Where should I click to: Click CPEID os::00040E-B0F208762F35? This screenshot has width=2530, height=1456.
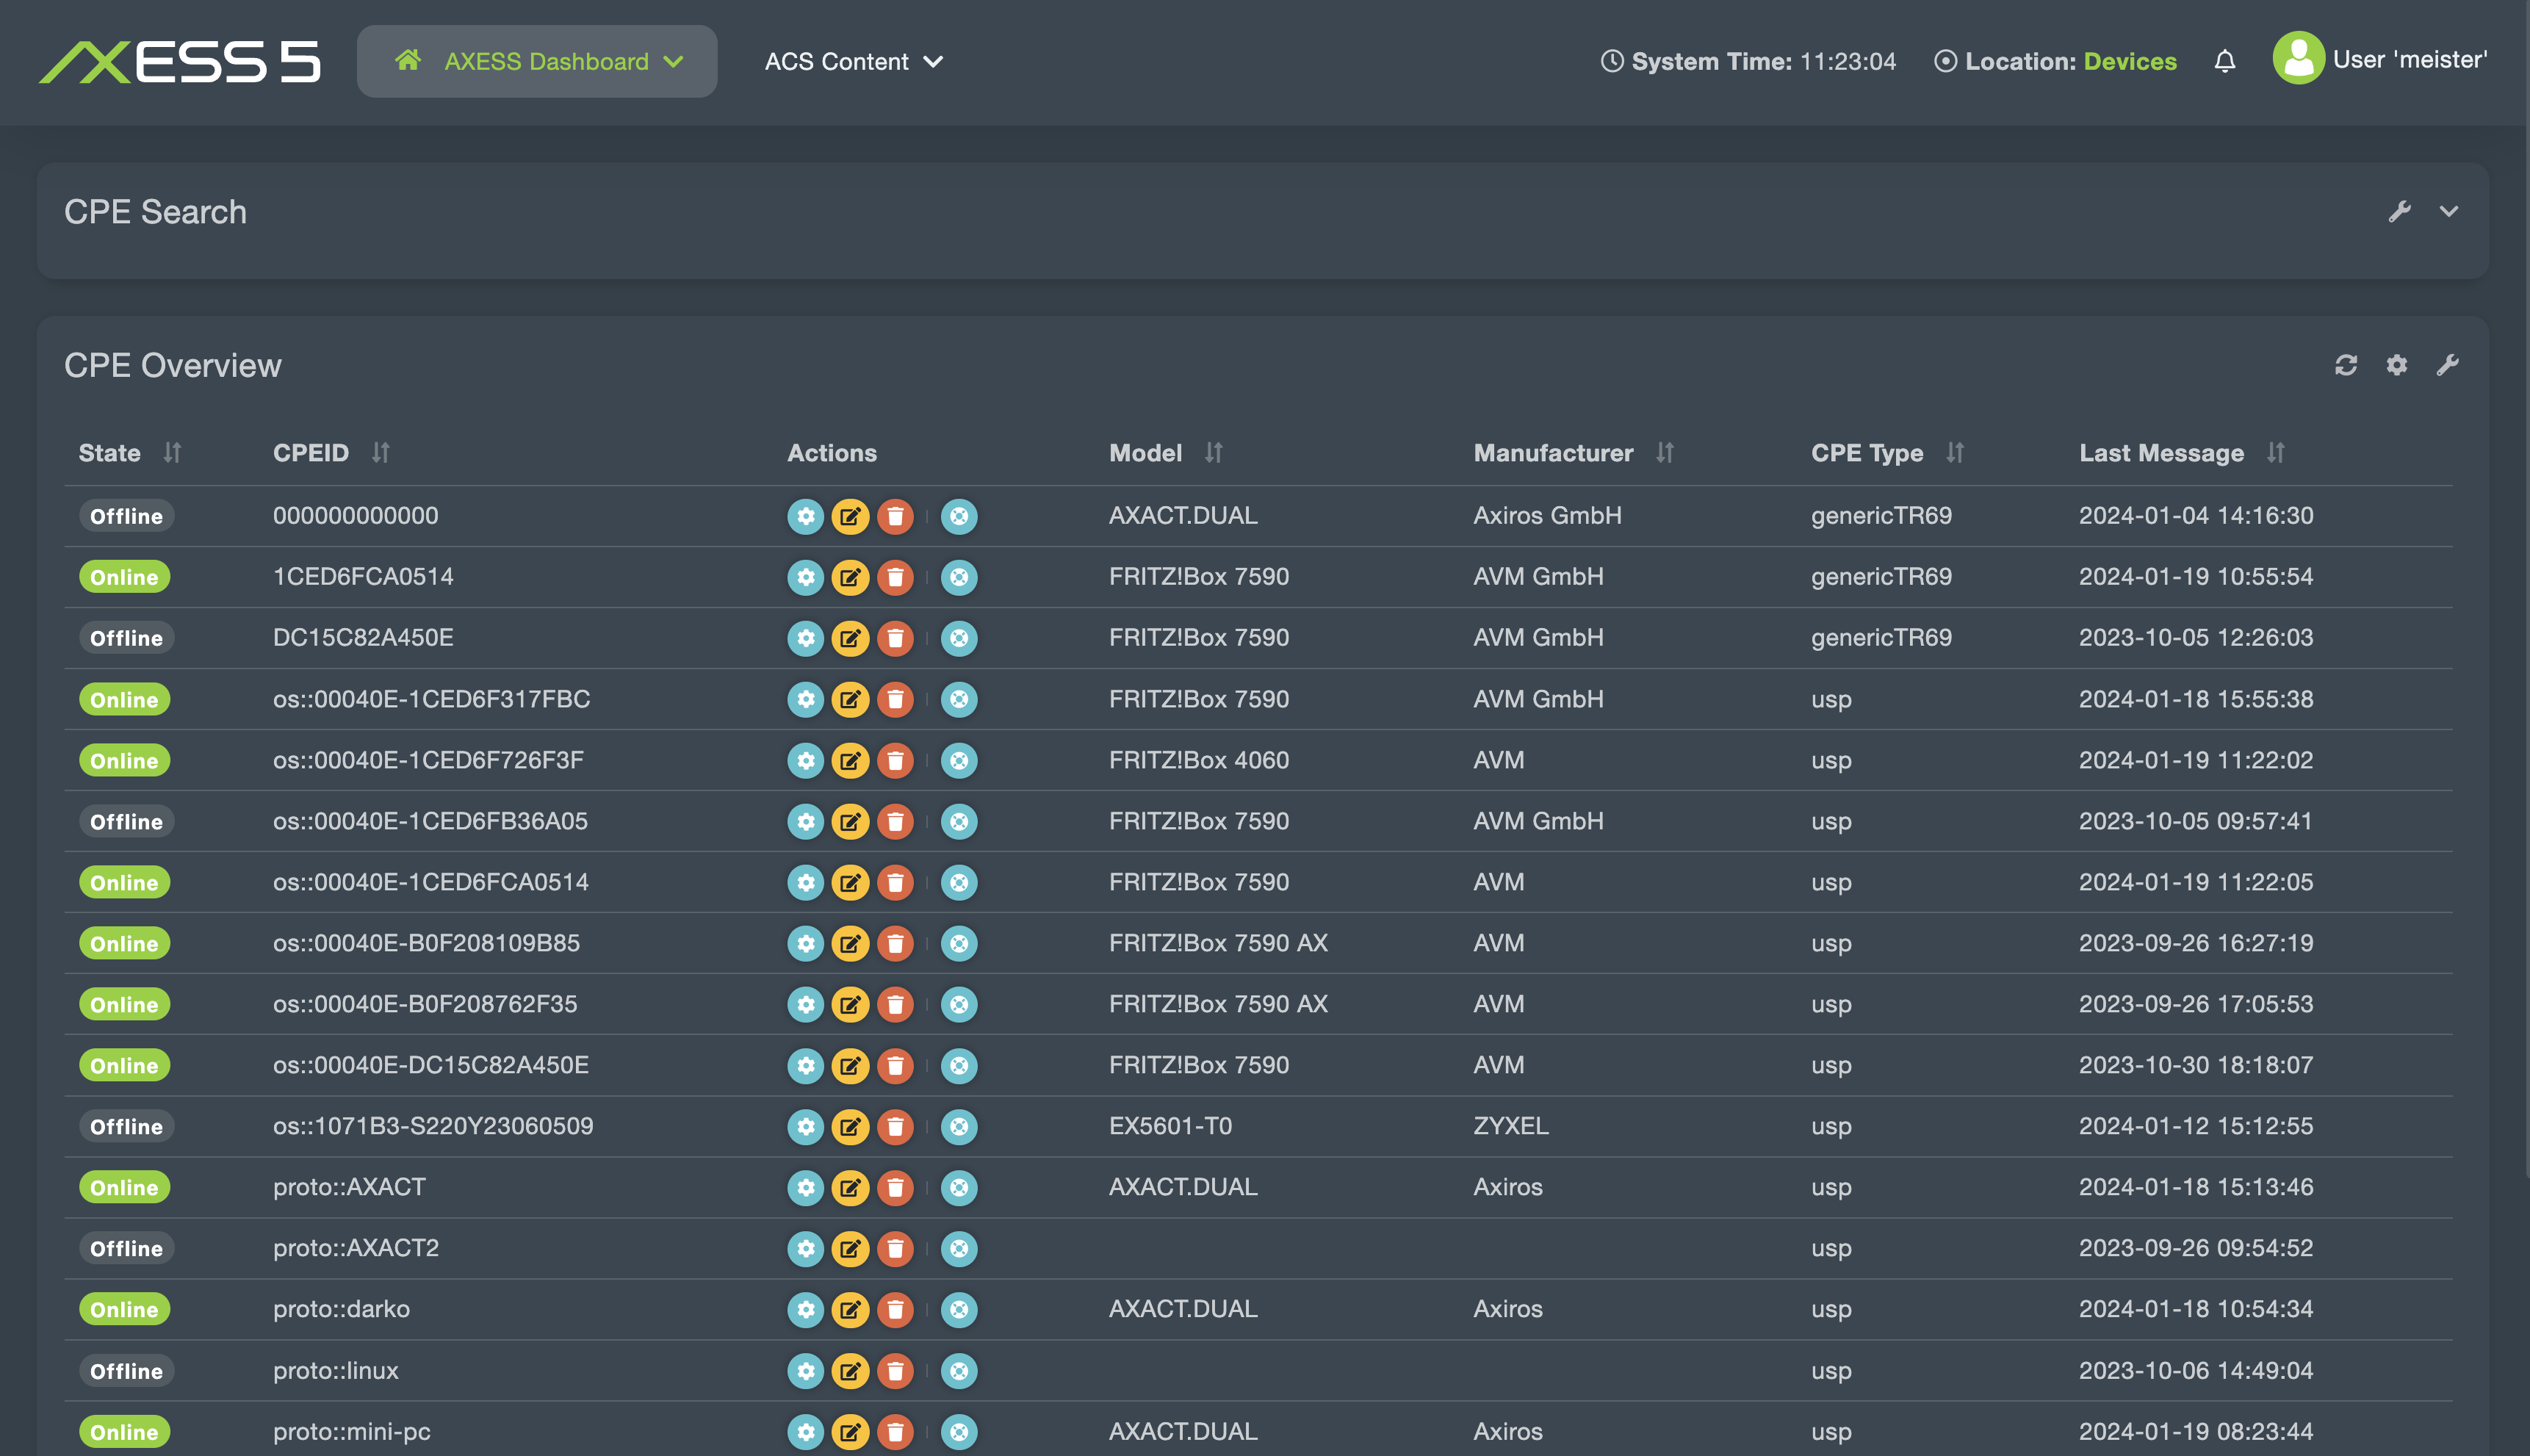pyautogui.click(x=425, y=1004)
